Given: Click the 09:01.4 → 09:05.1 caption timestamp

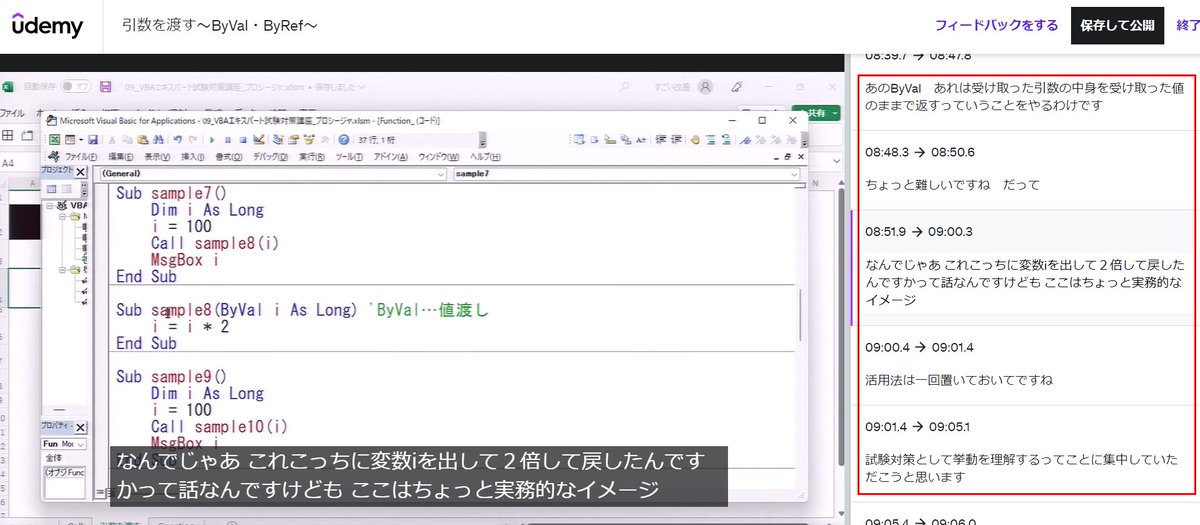Looking at the screenshot, I should tap(917, 426).
